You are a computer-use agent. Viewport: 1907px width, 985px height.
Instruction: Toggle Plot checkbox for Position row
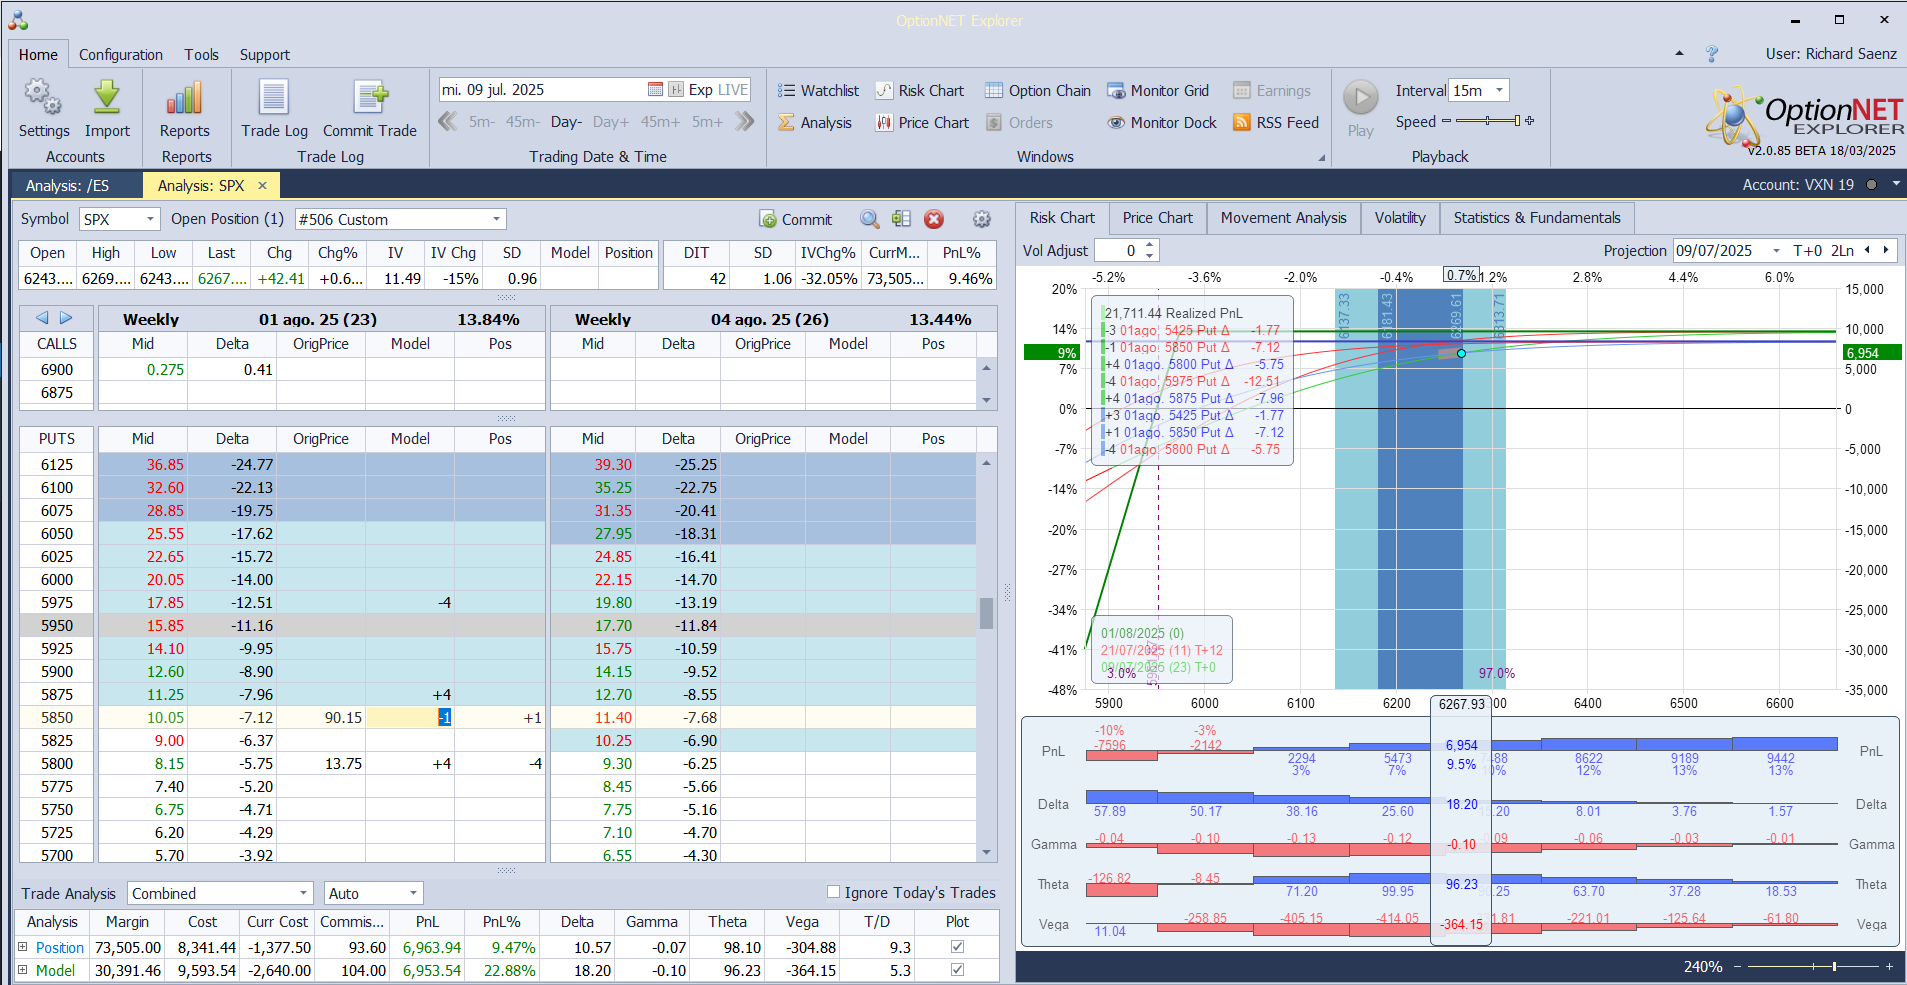tap(957, 947)
